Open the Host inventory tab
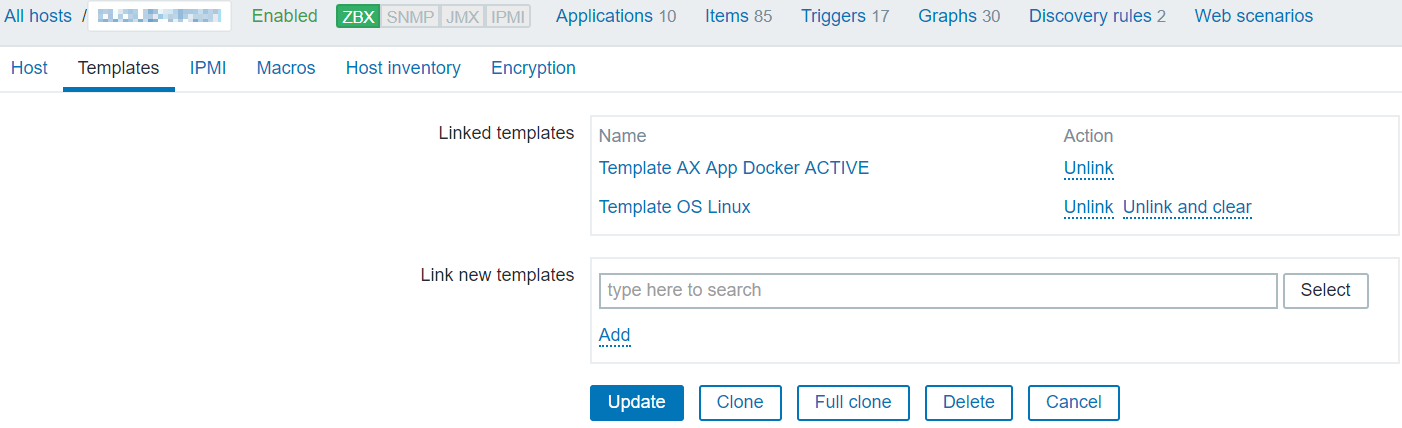1402x428 pixels. [x=403, y=68]
